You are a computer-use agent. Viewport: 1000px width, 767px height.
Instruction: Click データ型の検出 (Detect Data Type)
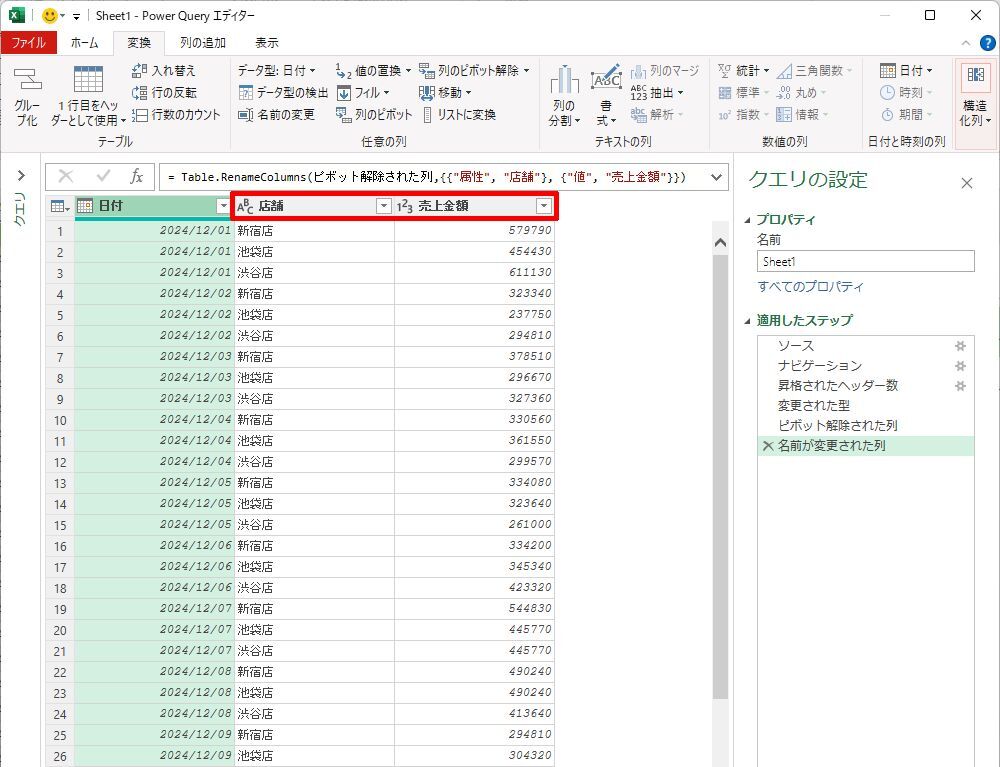[283, 93]
